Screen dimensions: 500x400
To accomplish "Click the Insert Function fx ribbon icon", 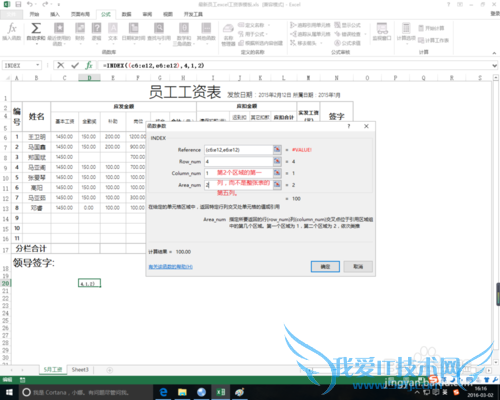I will tap(12, 32).
